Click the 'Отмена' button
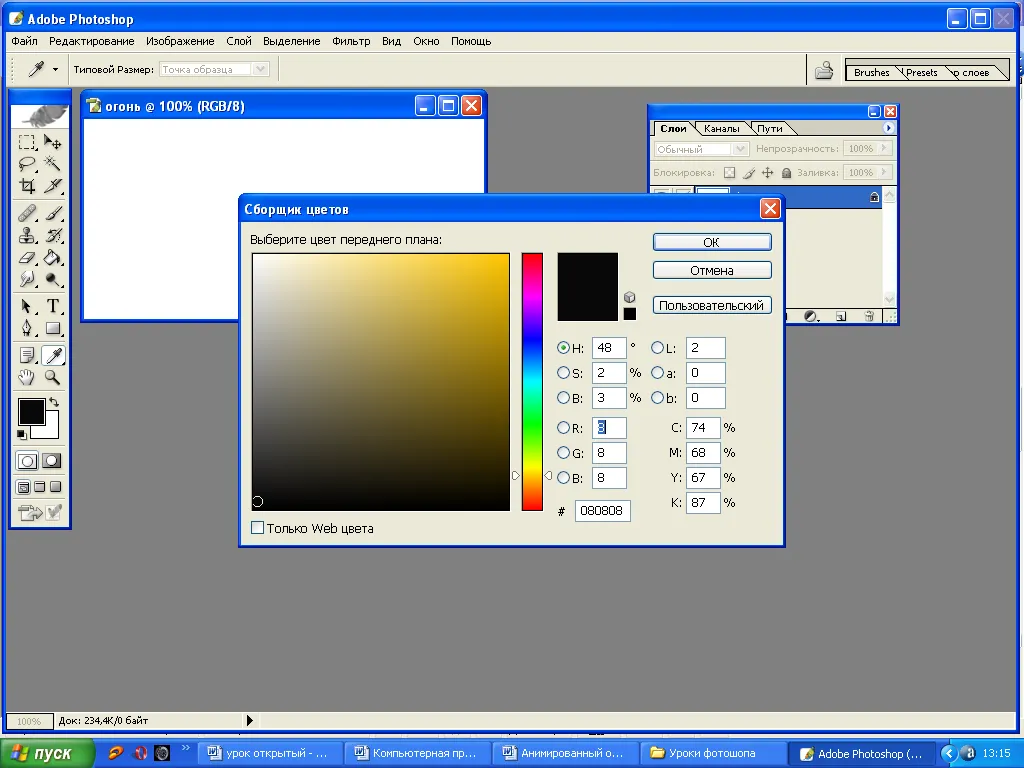 pyautogui.click(x=711, y=270)
